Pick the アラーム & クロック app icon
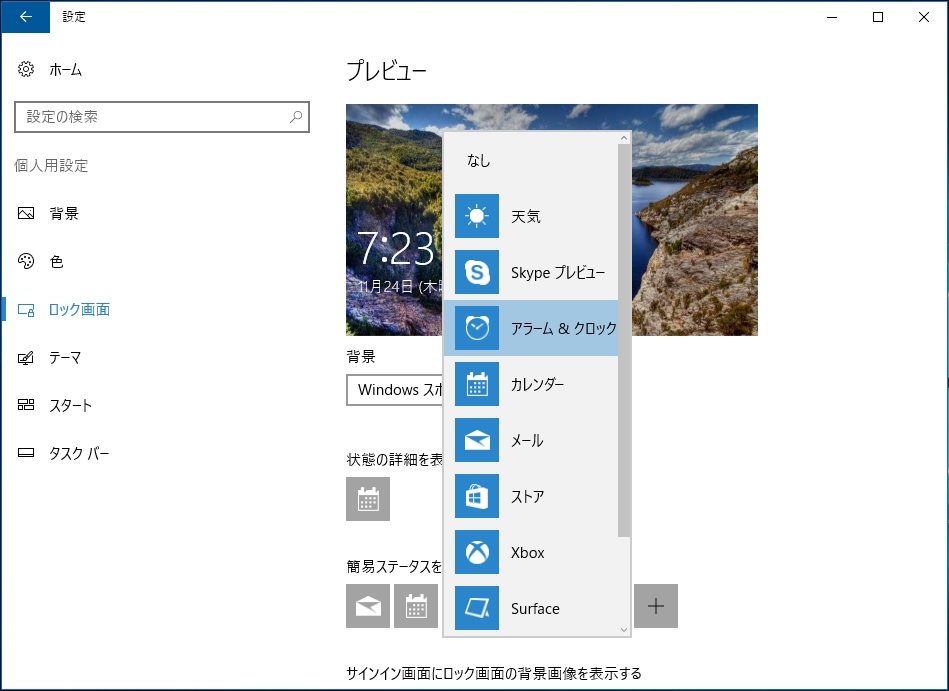 (476, 328)
